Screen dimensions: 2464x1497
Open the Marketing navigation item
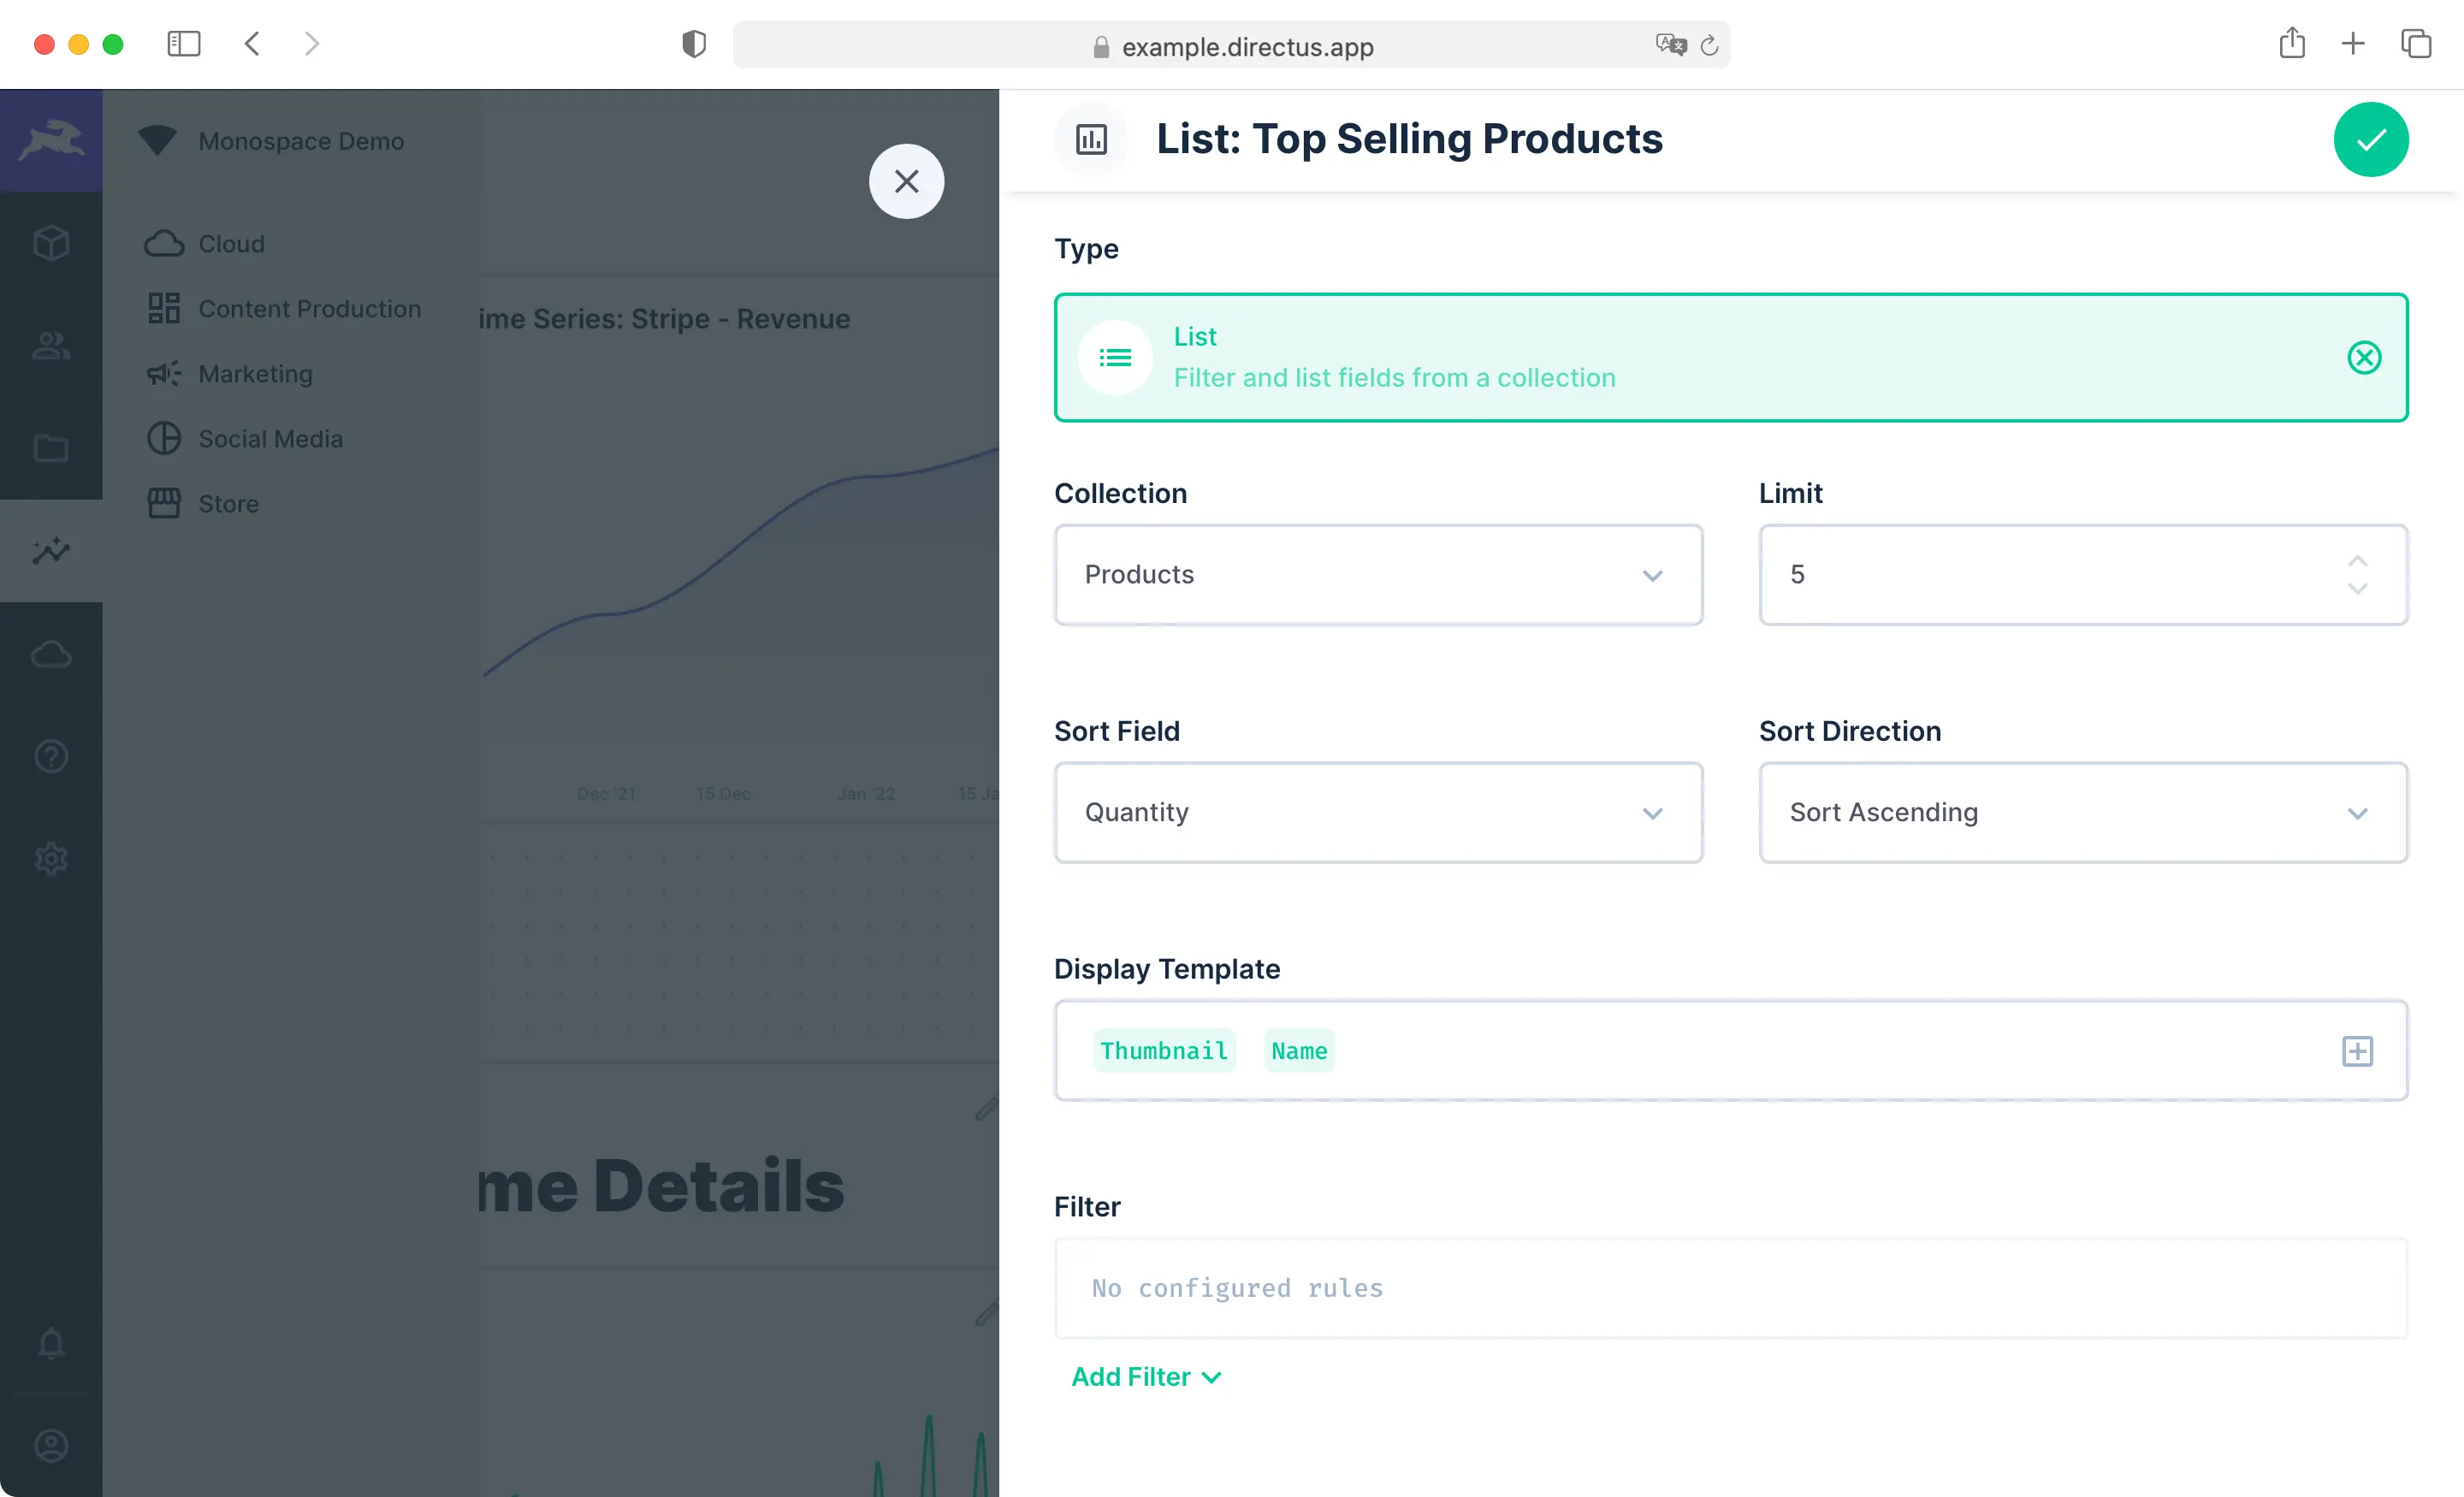(x=255, y=373)
